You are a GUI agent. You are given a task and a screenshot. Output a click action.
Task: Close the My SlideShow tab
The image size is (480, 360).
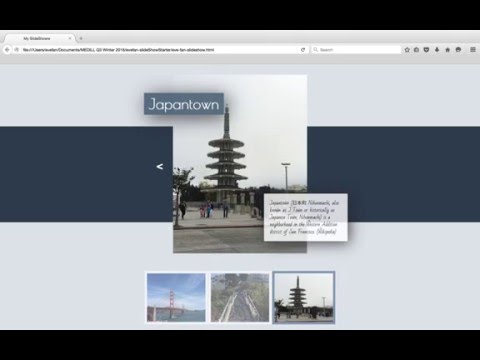70,38
